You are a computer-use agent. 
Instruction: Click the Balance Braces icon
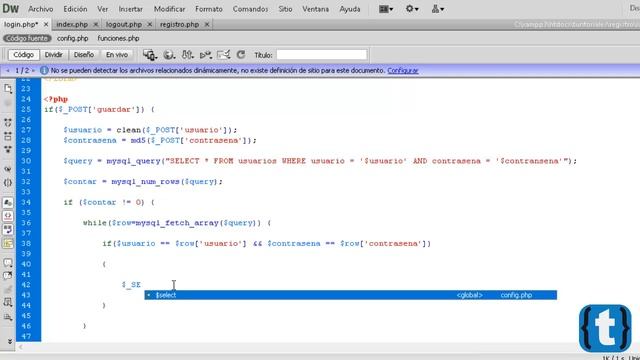tap(8, 182)
